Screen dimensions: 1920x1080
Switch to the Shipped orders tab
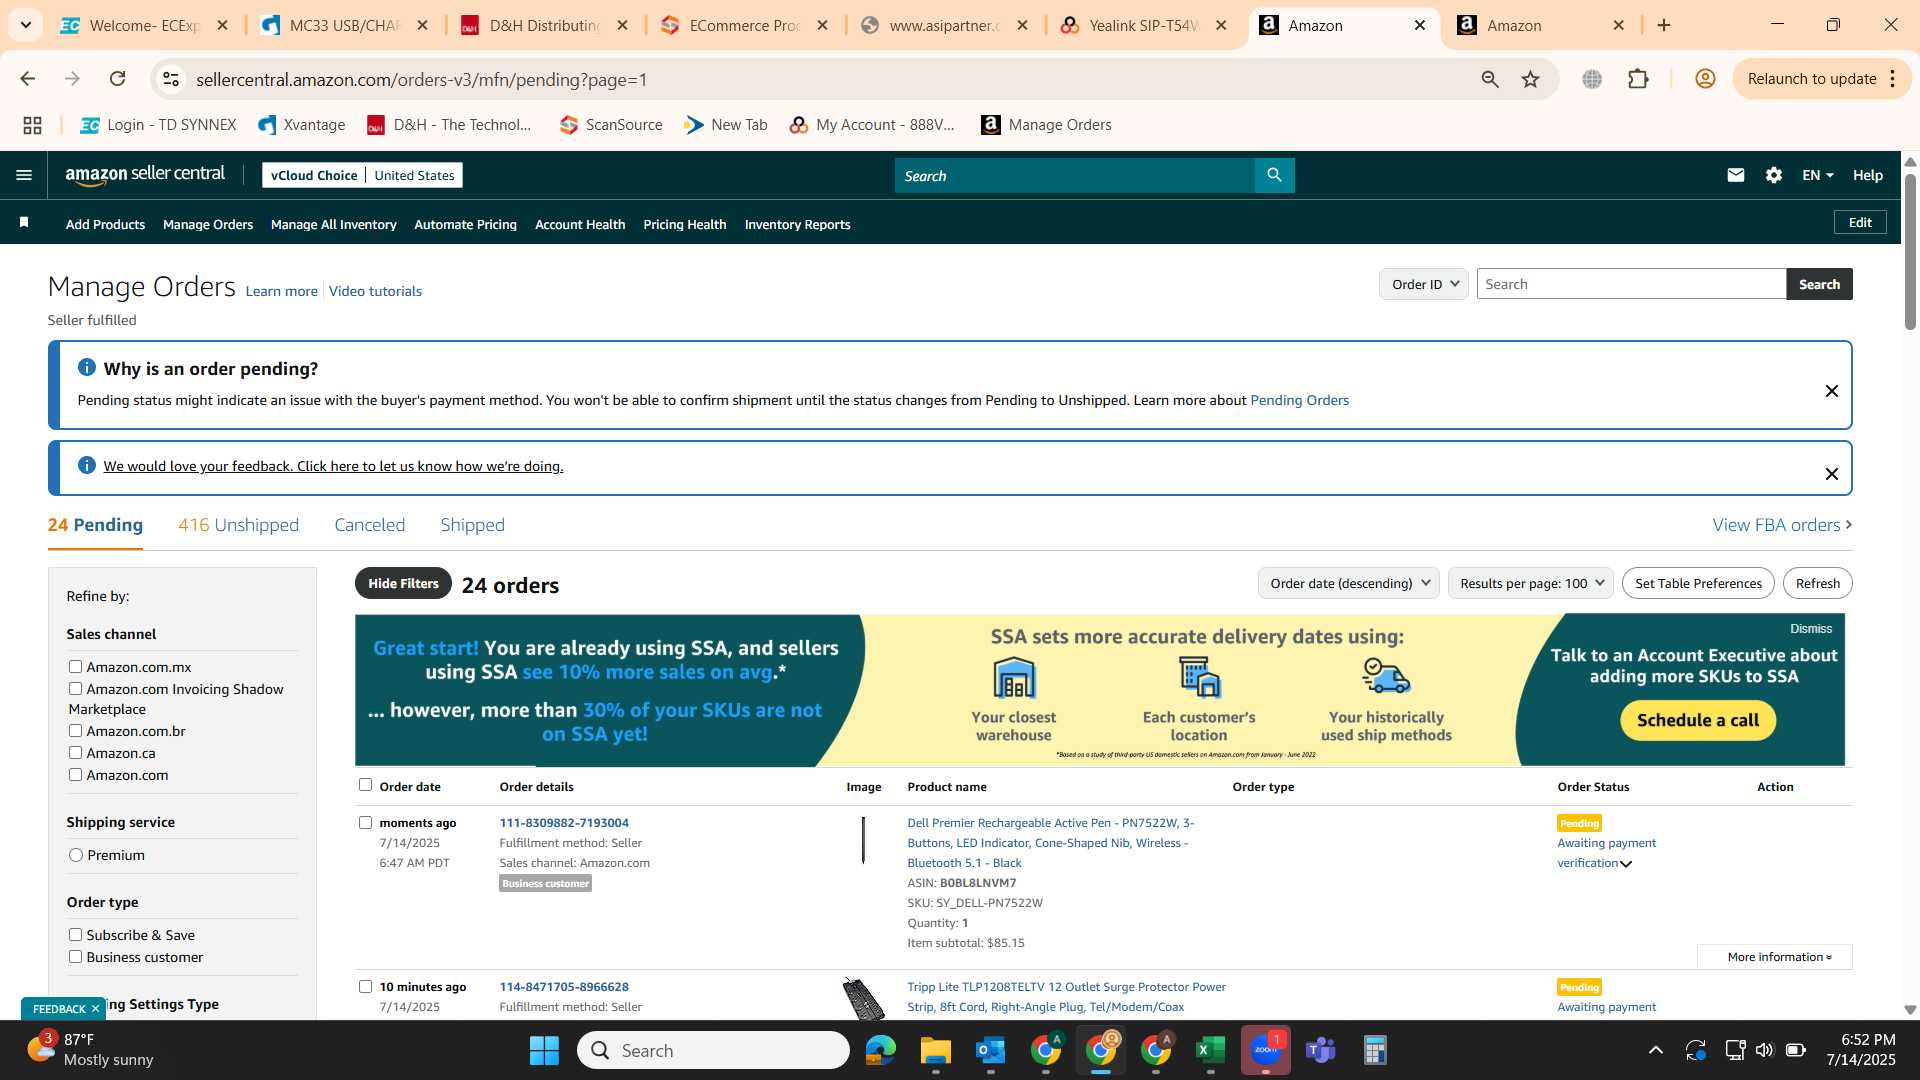pyautogui.click(x=472, y=525)
